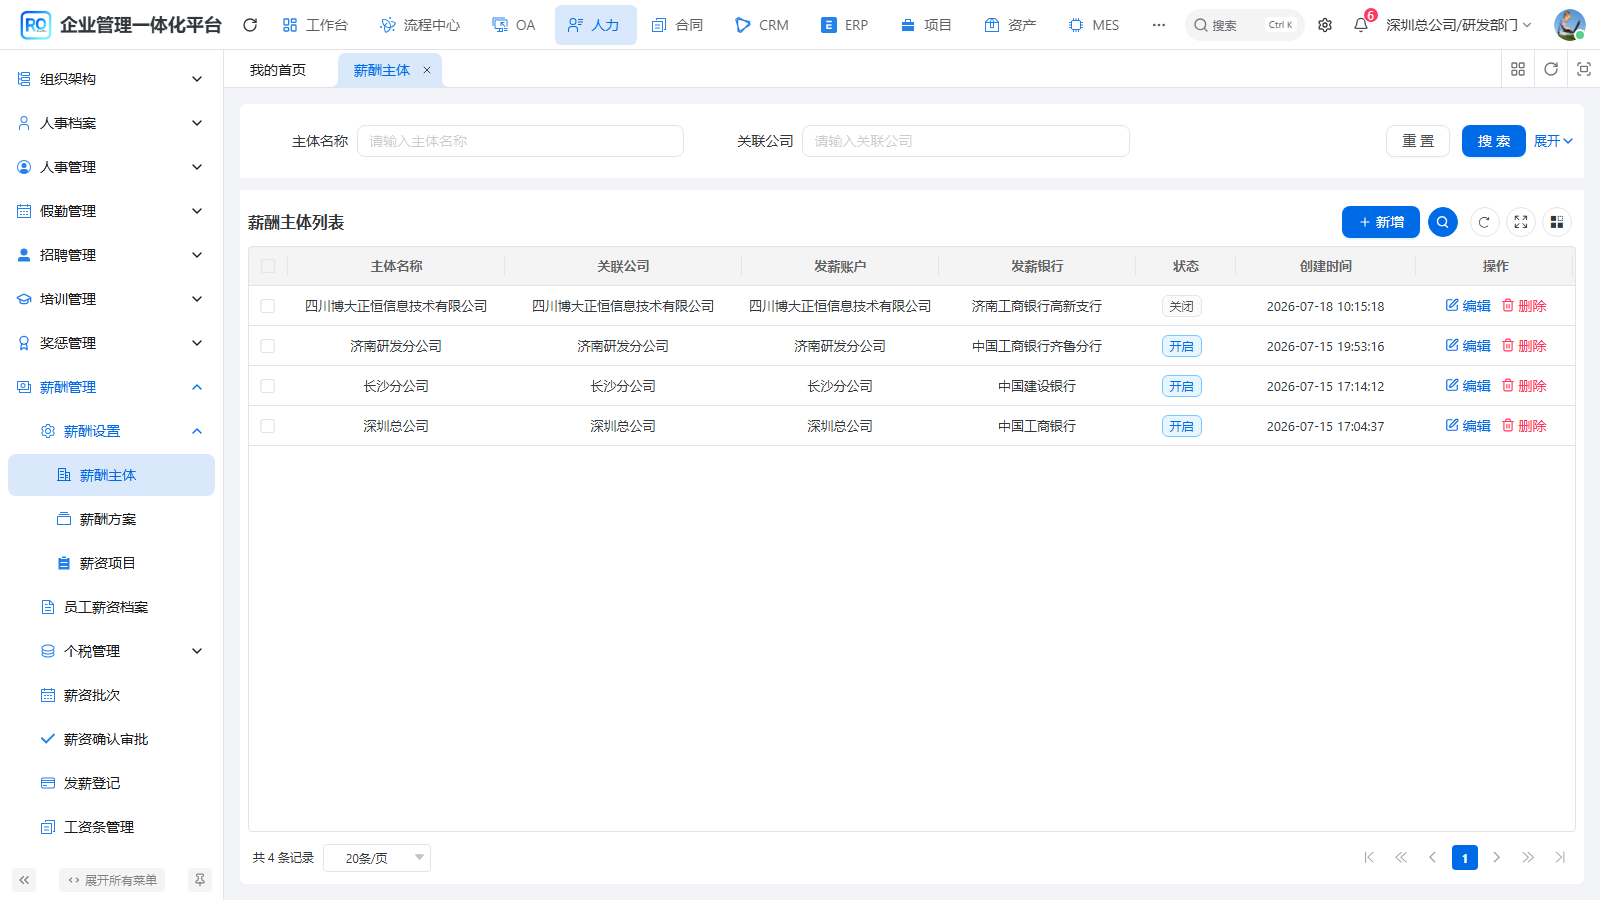Jump to the last page icon in pagination
1600x900 pixels.
[1560, 857]
